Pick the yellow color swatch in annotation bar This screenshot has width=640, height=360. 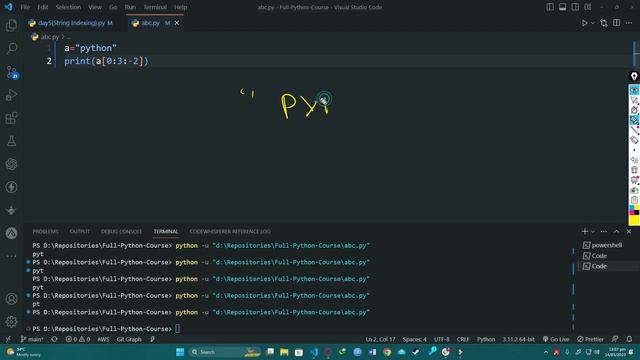(x=634, y=220)
